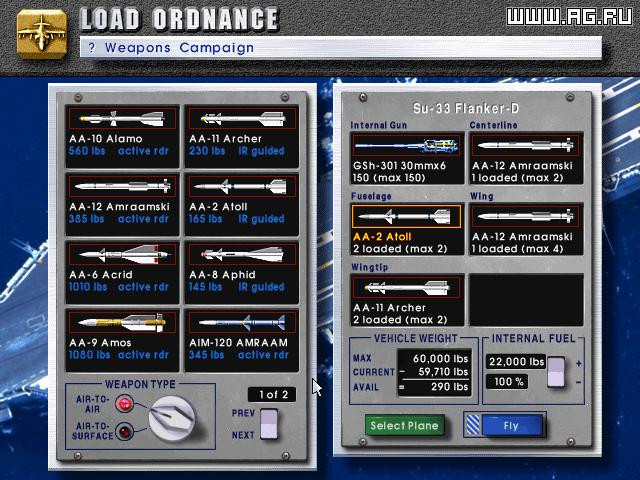This screenshot has height=480, width=640.
Task: Click the highlighted 'AA-2 Atoll' Fuselage label
Action: 382,237
